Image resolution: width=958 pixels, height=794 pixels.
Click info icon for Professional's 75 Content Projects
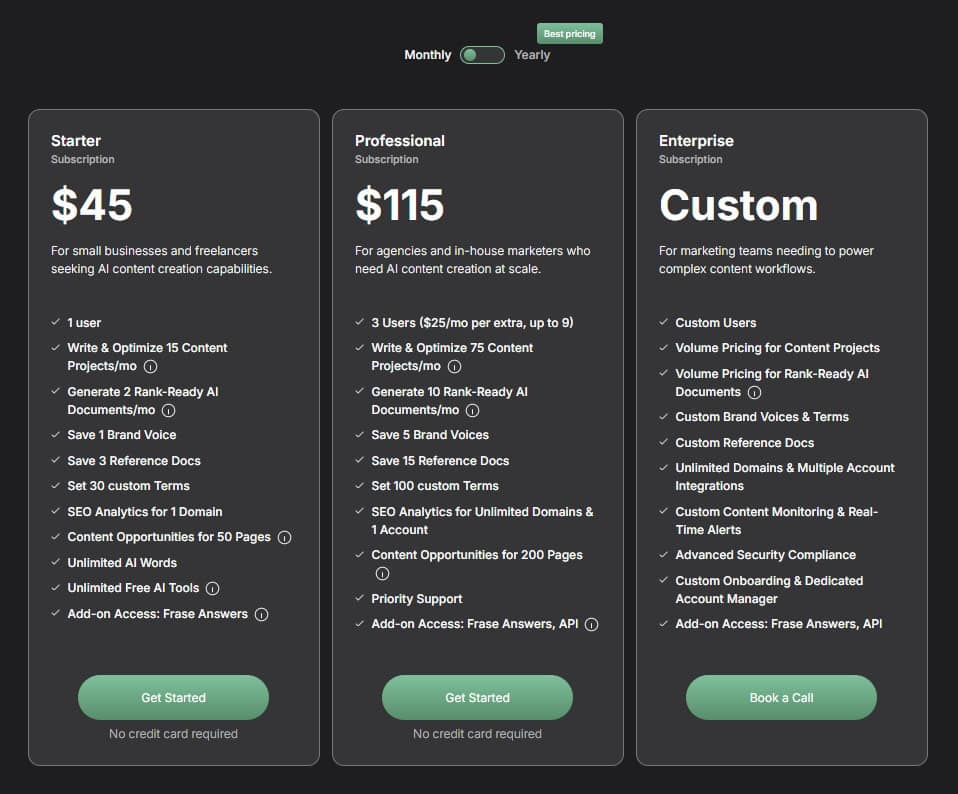click(455, 366)
